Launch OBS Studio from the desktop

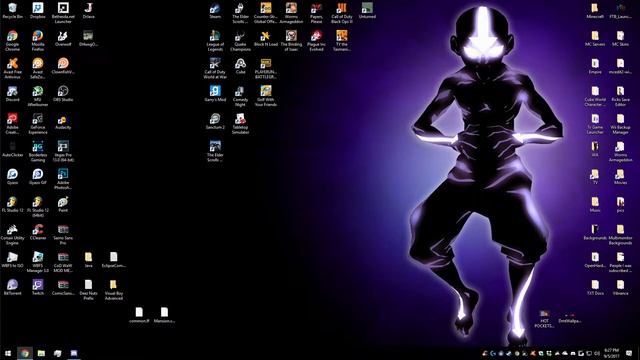(x=63, y=94)
